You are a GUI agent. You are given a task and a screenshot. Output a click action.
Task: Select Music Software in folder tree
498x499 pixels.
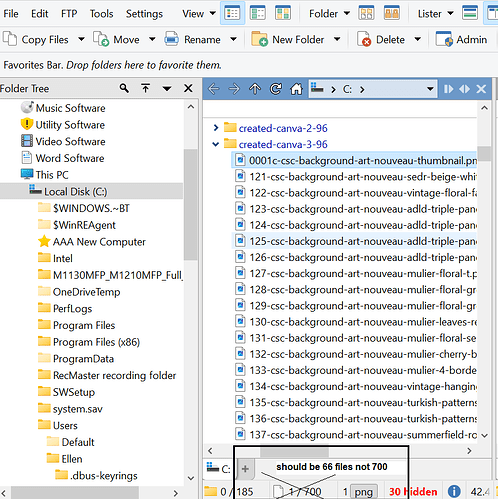(70, 108)
